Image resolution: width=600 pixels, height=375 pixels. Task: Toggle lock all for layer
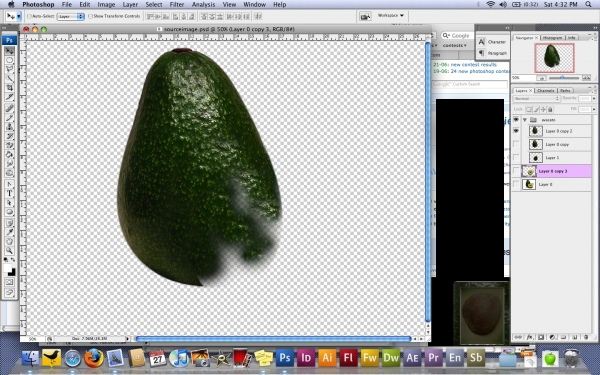point(550,109)
